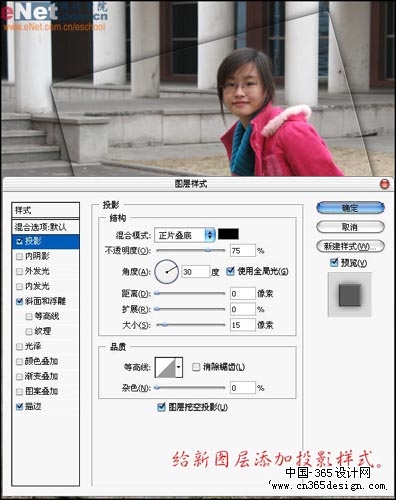396x500 pixels.
Task: Open the contour (等高线) picker thumbnail
Action: (x=165, y=367)
